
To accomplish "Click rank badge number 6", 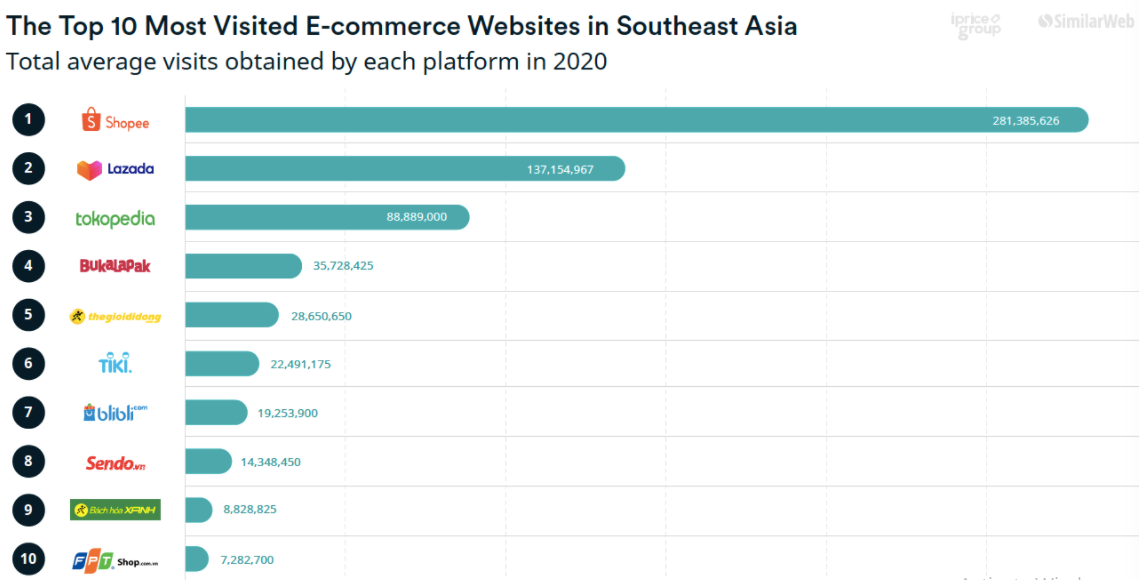I will pyautogui.click(x=28, y=363).
